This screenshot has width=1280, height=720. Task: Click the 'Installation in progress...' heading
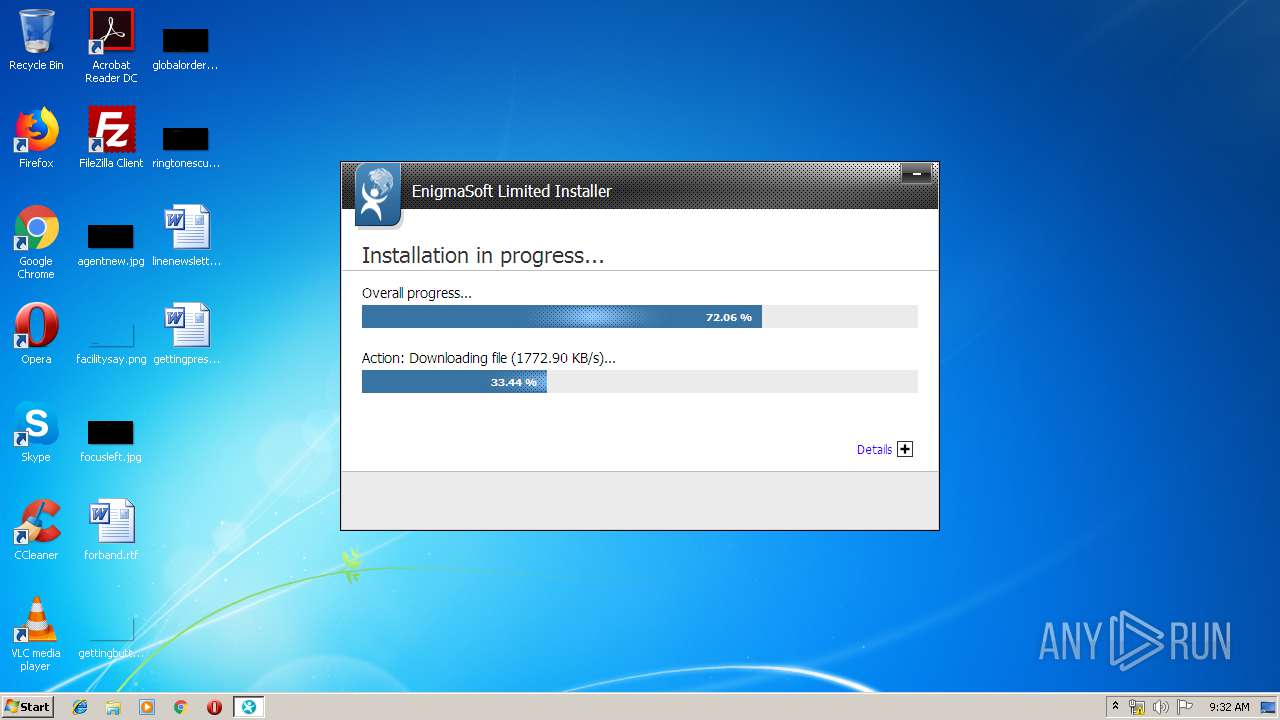[x=483, y=255]
